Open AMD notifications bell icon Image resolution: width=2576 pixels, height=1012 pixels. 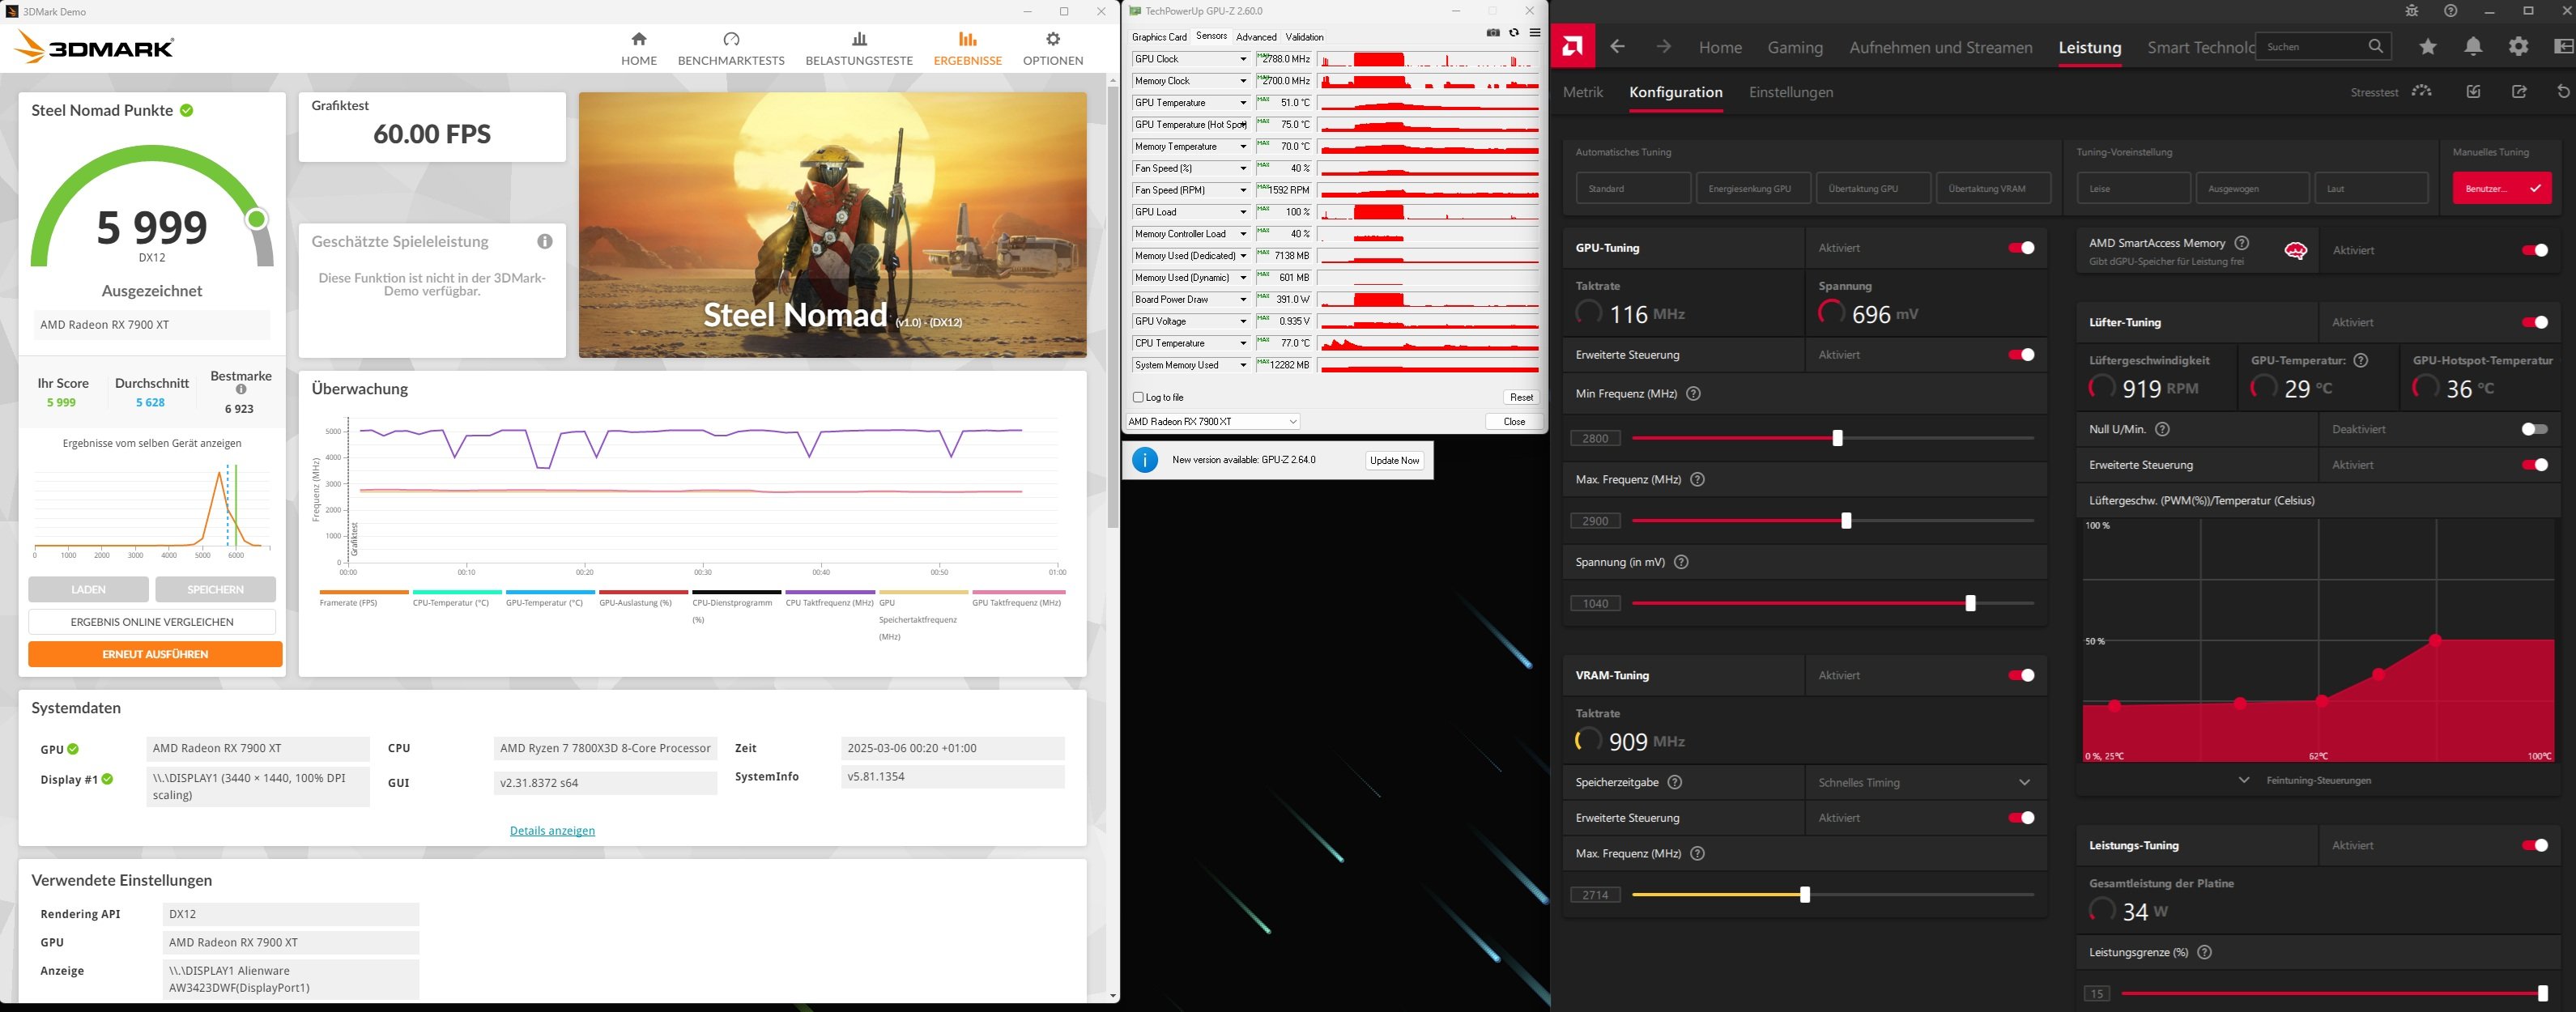(2473, 47)
